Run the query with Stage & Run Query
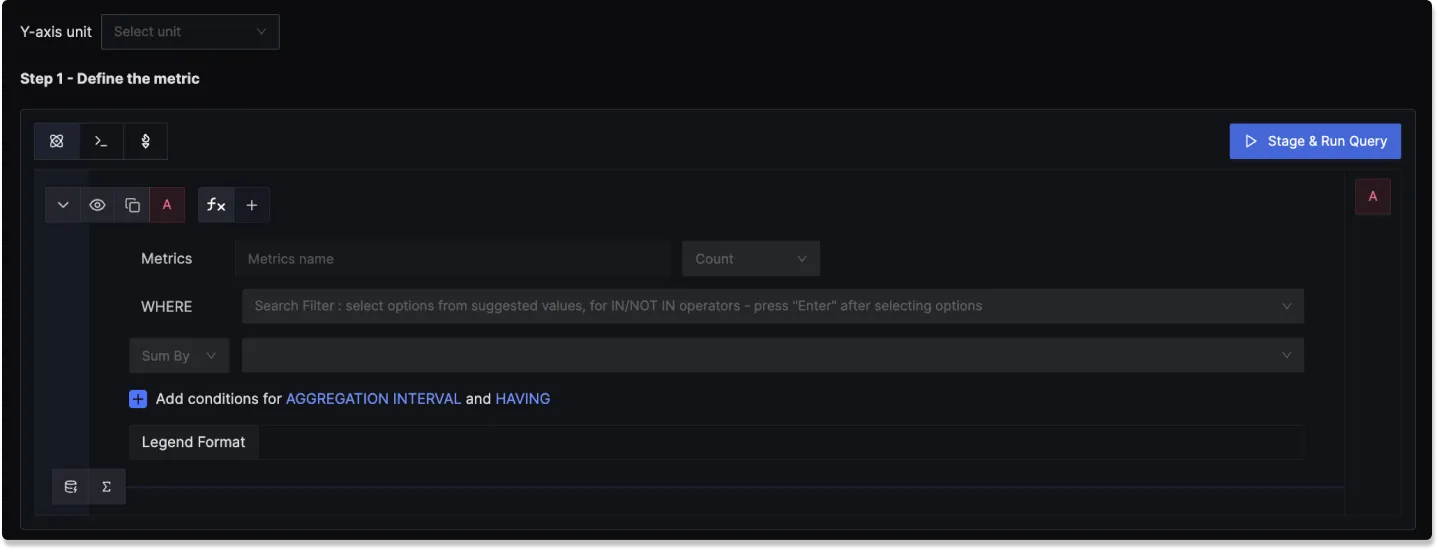The image size is (1438, 550). 1315,141
